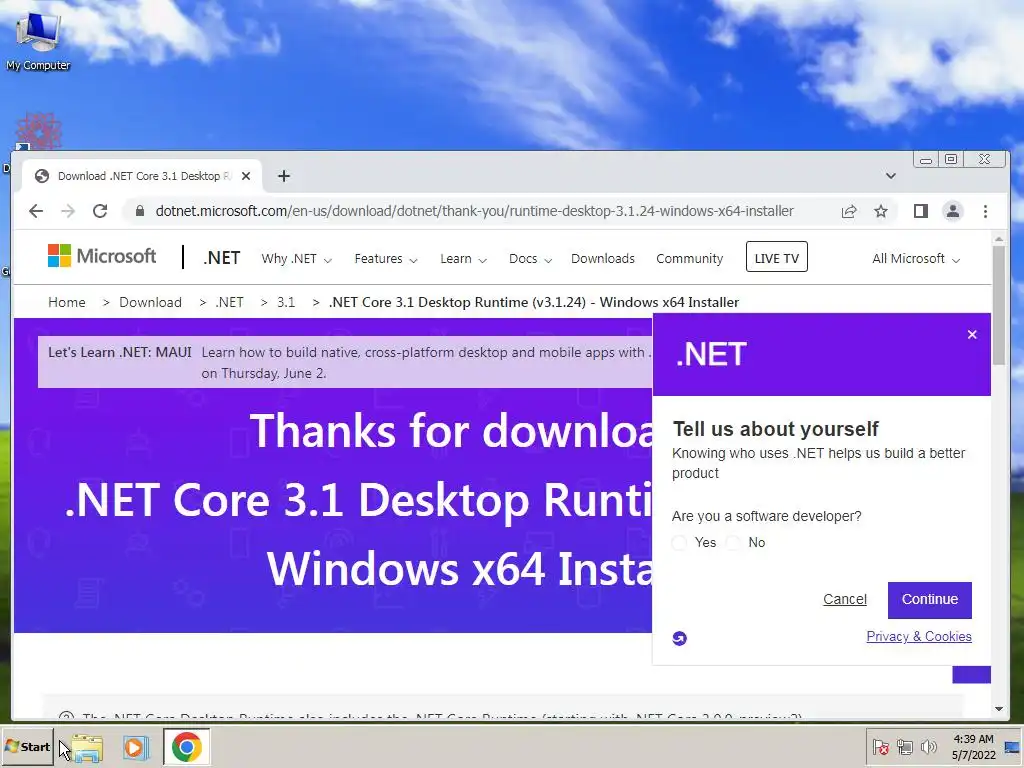
Task: Open Chrome's three-dot menu
Action: click(x=985, y=211)
